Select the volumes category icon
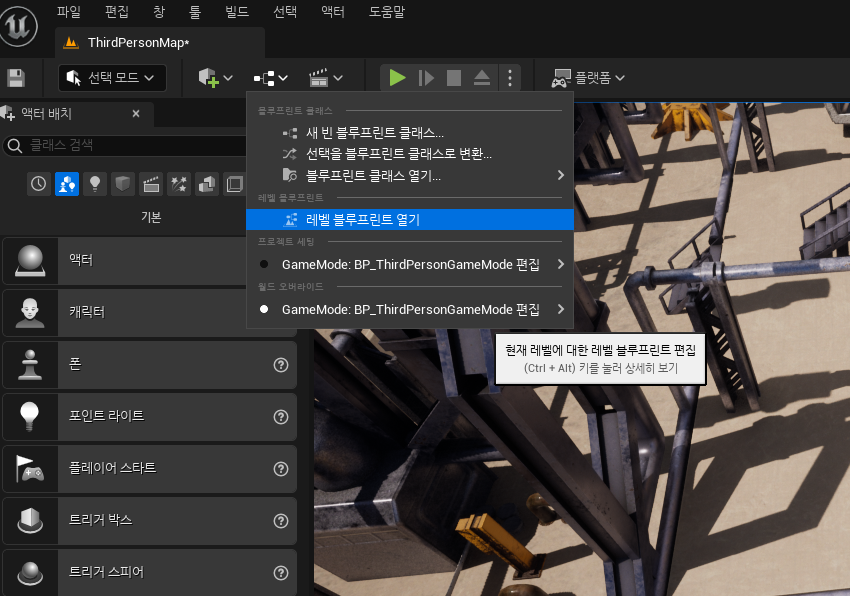Image resolution: width=850 pixels, height=596 pixels. (235, 184)
